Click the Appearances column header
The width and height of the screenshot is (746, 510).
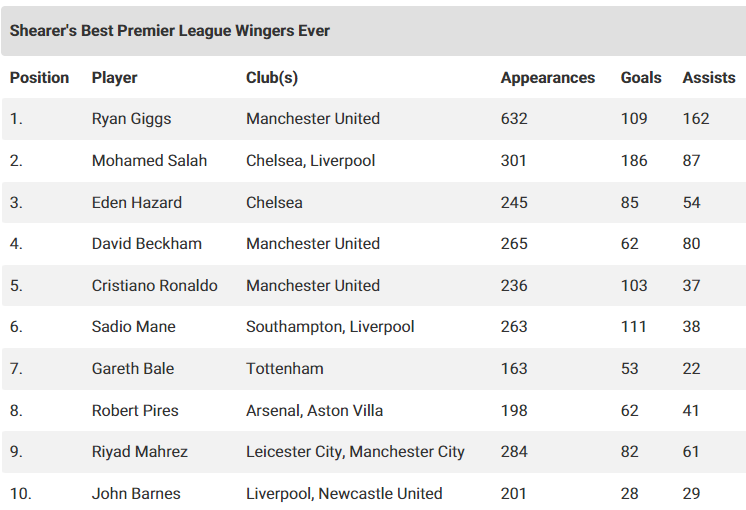pyautogui.click(x=548, y=78)
